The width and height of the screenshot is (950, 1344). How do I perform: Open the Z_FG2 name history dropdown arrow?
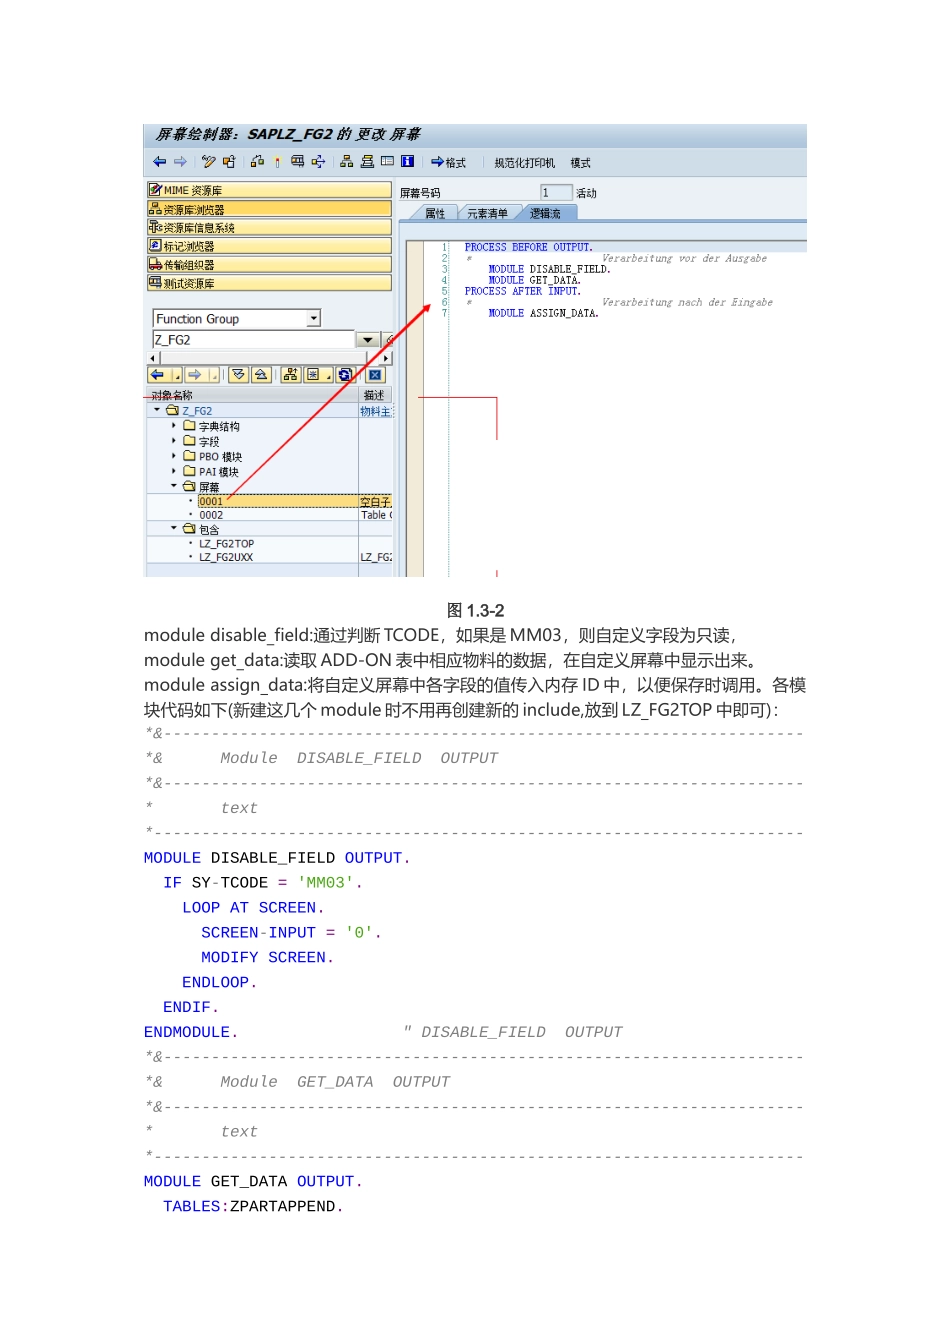(367, 340)
